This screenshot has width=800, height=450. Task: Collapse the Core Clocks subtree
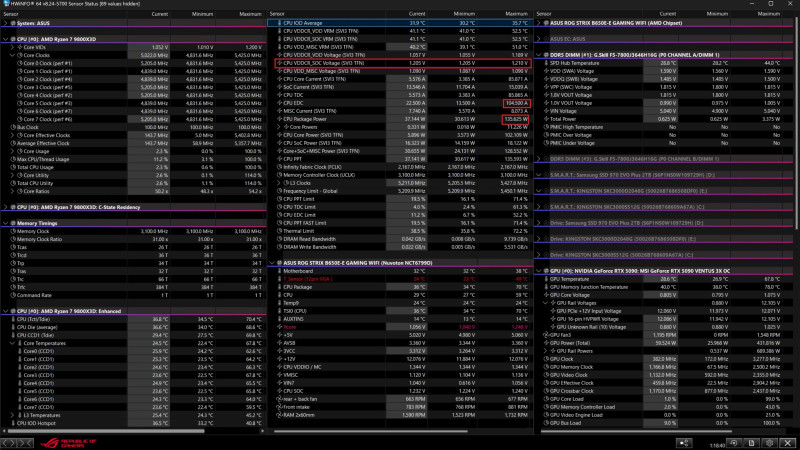[x=12, y=55]
